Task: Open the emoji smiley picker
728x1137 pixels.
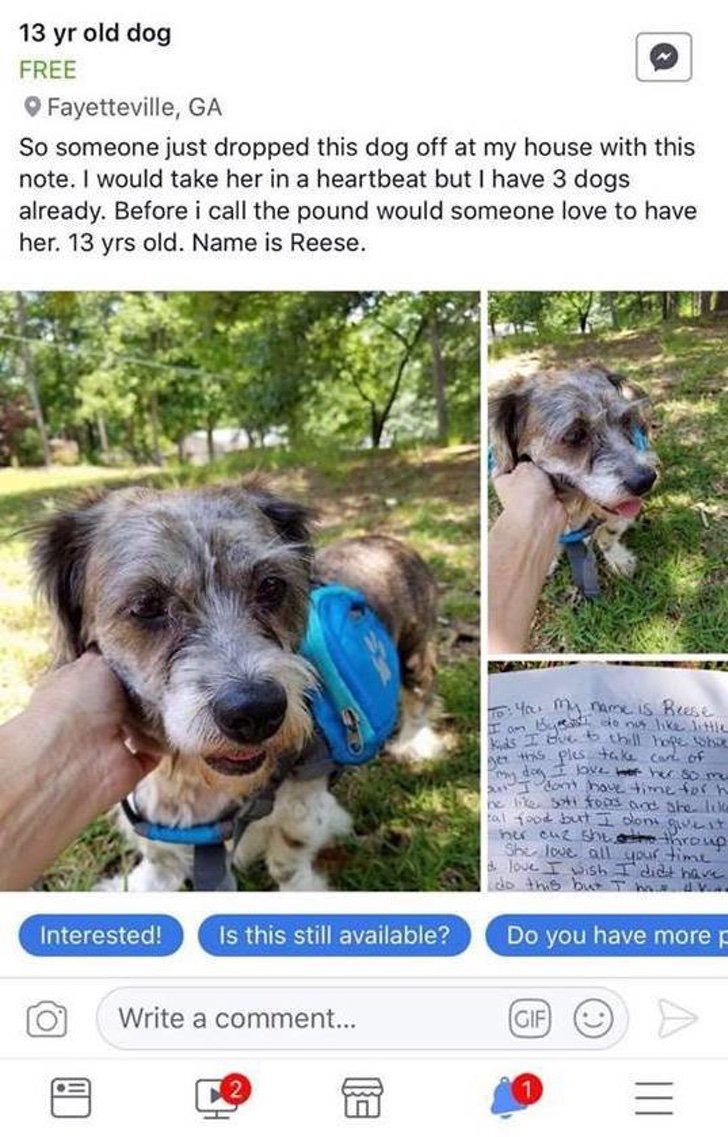Action: (x=593, y=1019)
